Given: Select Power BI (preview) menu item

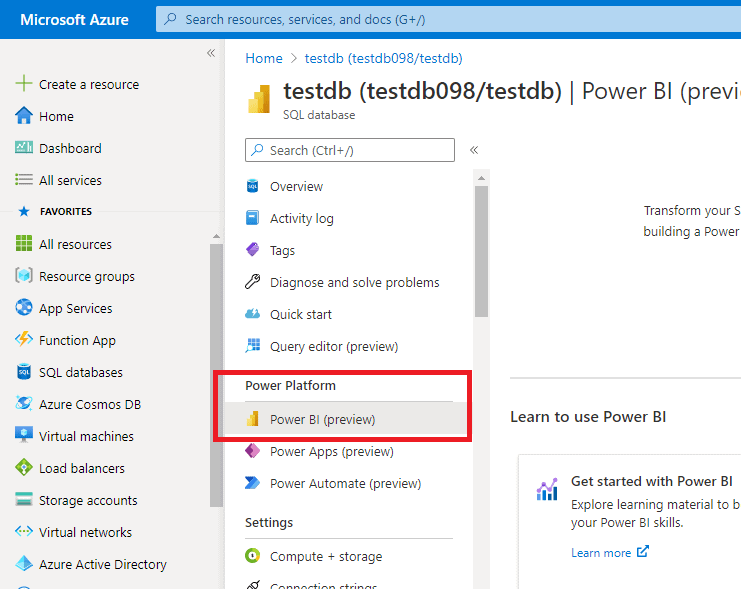Looking at the screenshot, I should [x=345, y=419].
